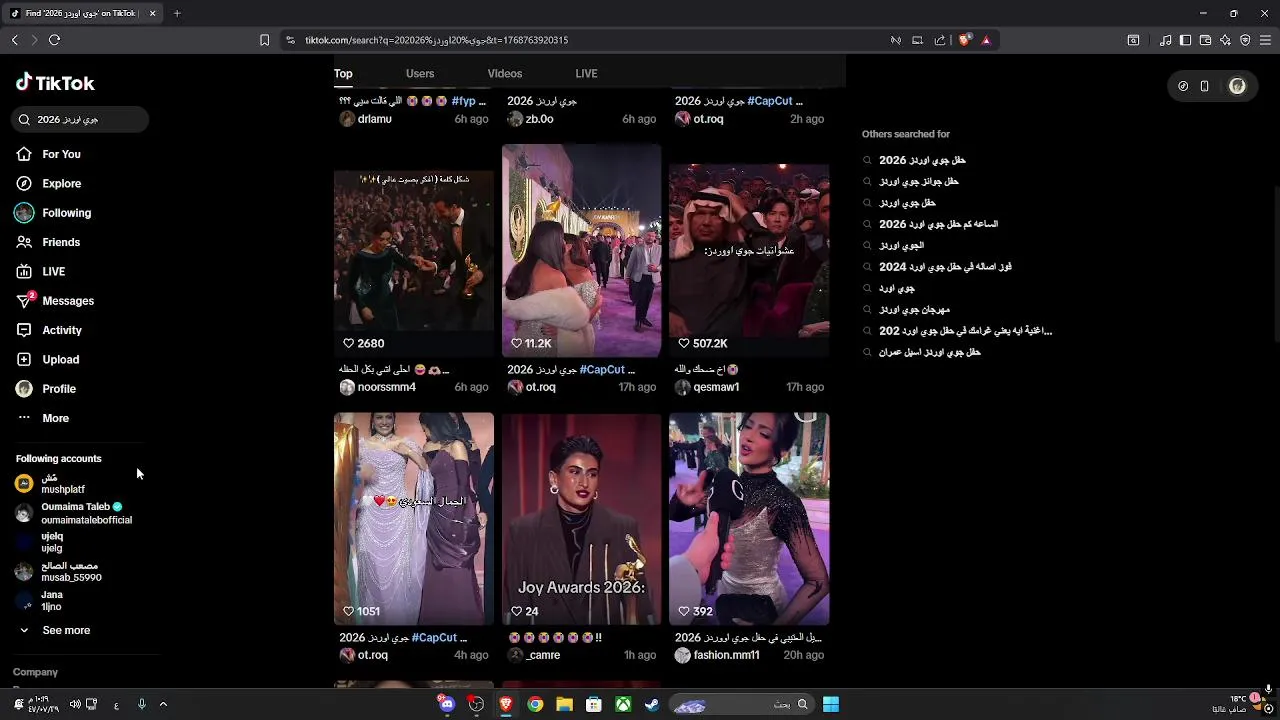
Task: Open the Windows Start button
Action: 831,704
